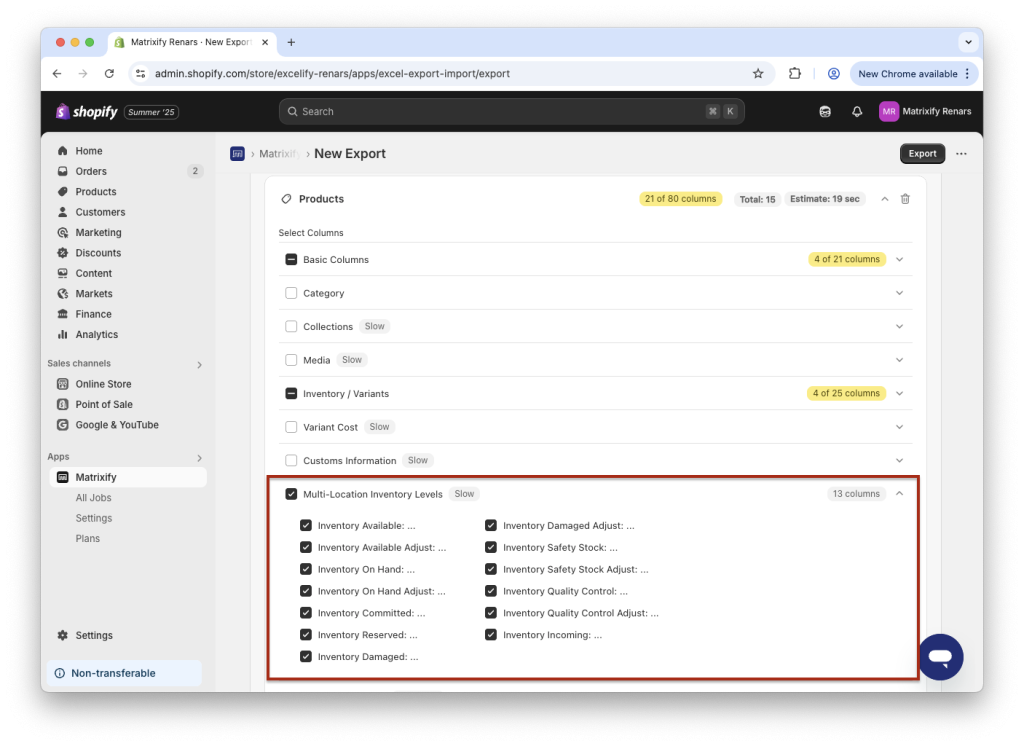Expand the Media column group

[x=899, y=359]
